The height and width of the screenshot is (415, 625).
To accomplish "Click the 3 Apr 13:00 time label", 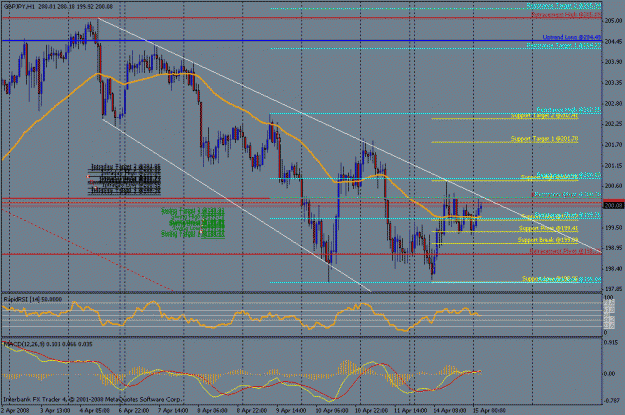I will [x=55, y=411].
